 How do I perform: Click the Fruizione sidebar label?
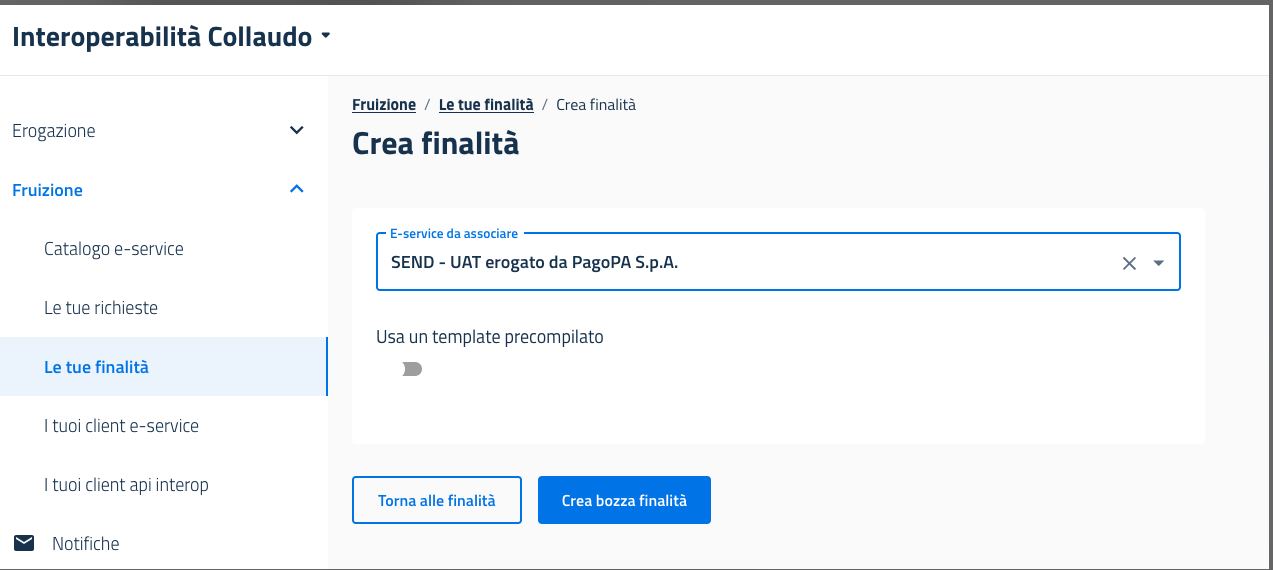coord(48,190)
